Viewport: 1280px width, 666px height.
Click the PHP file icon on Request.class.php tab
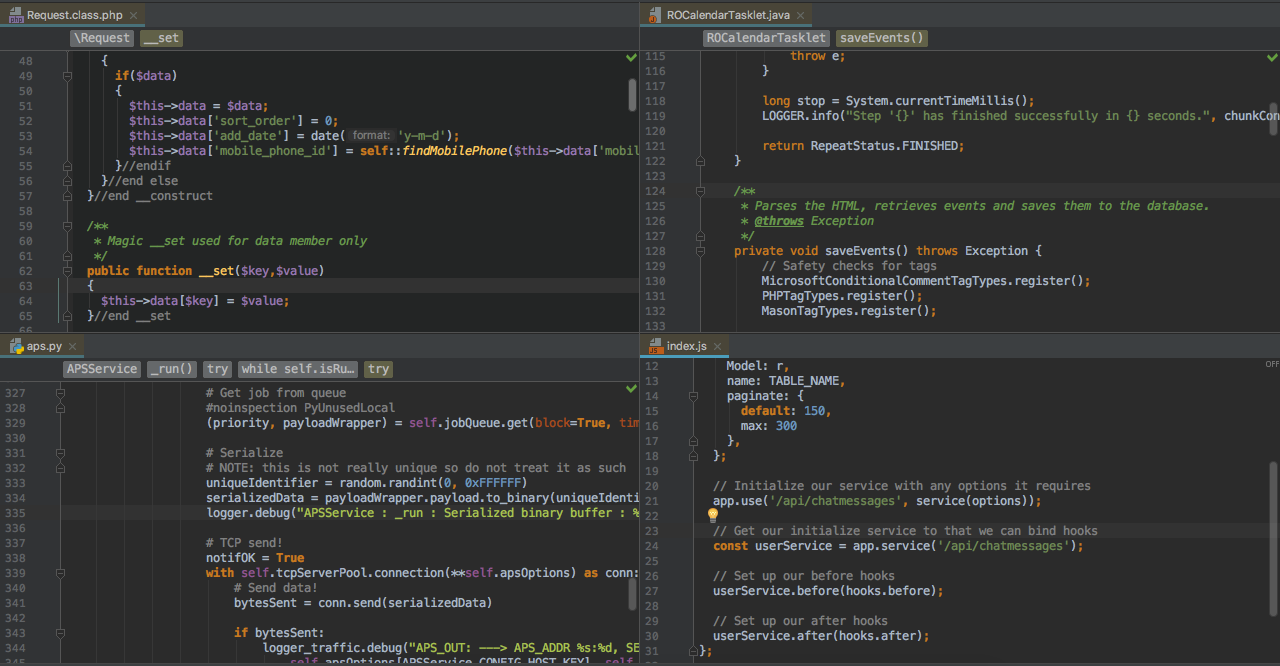pos(17,15)
